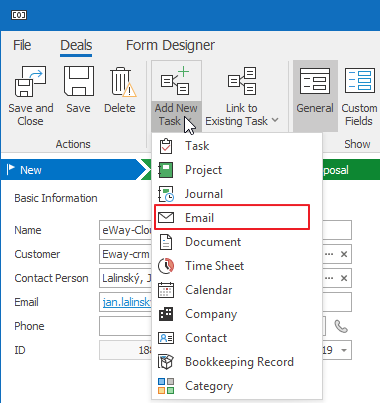Click the Save floppy disk icon
380x403 pixels.
click(x=79, y=81)
